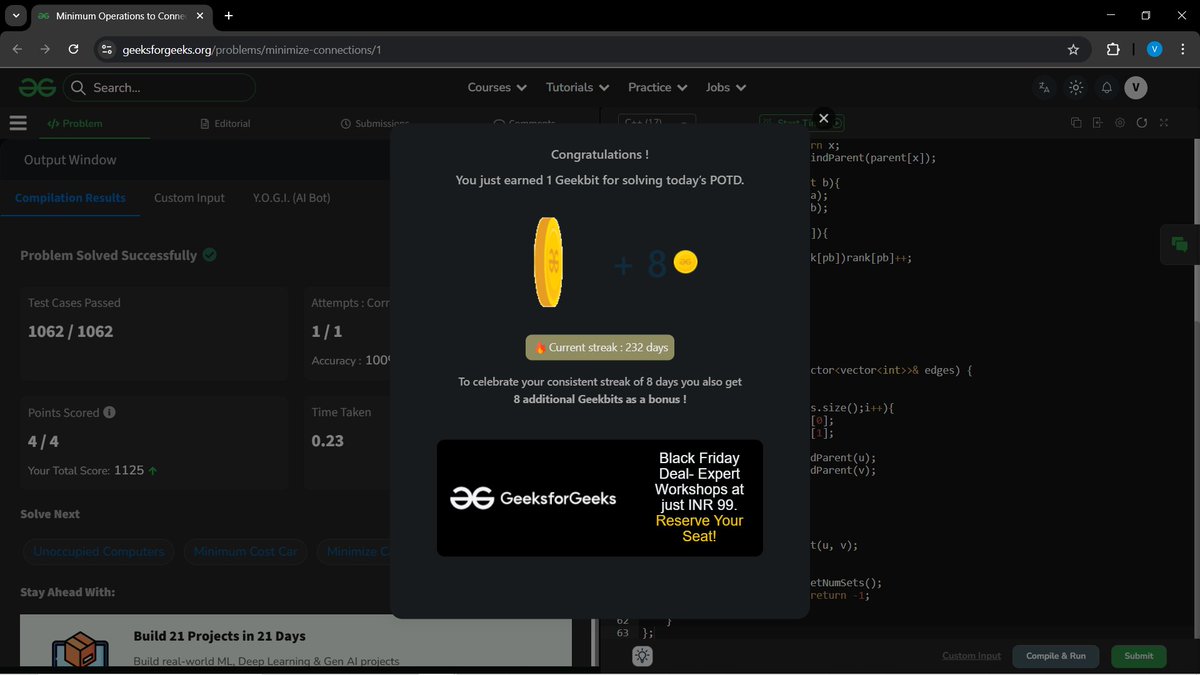The height and width of the screenshot is (675, 1200).
Task: Click the import code icon in the editor toolbar
Action: click(x=1097, y=121)
